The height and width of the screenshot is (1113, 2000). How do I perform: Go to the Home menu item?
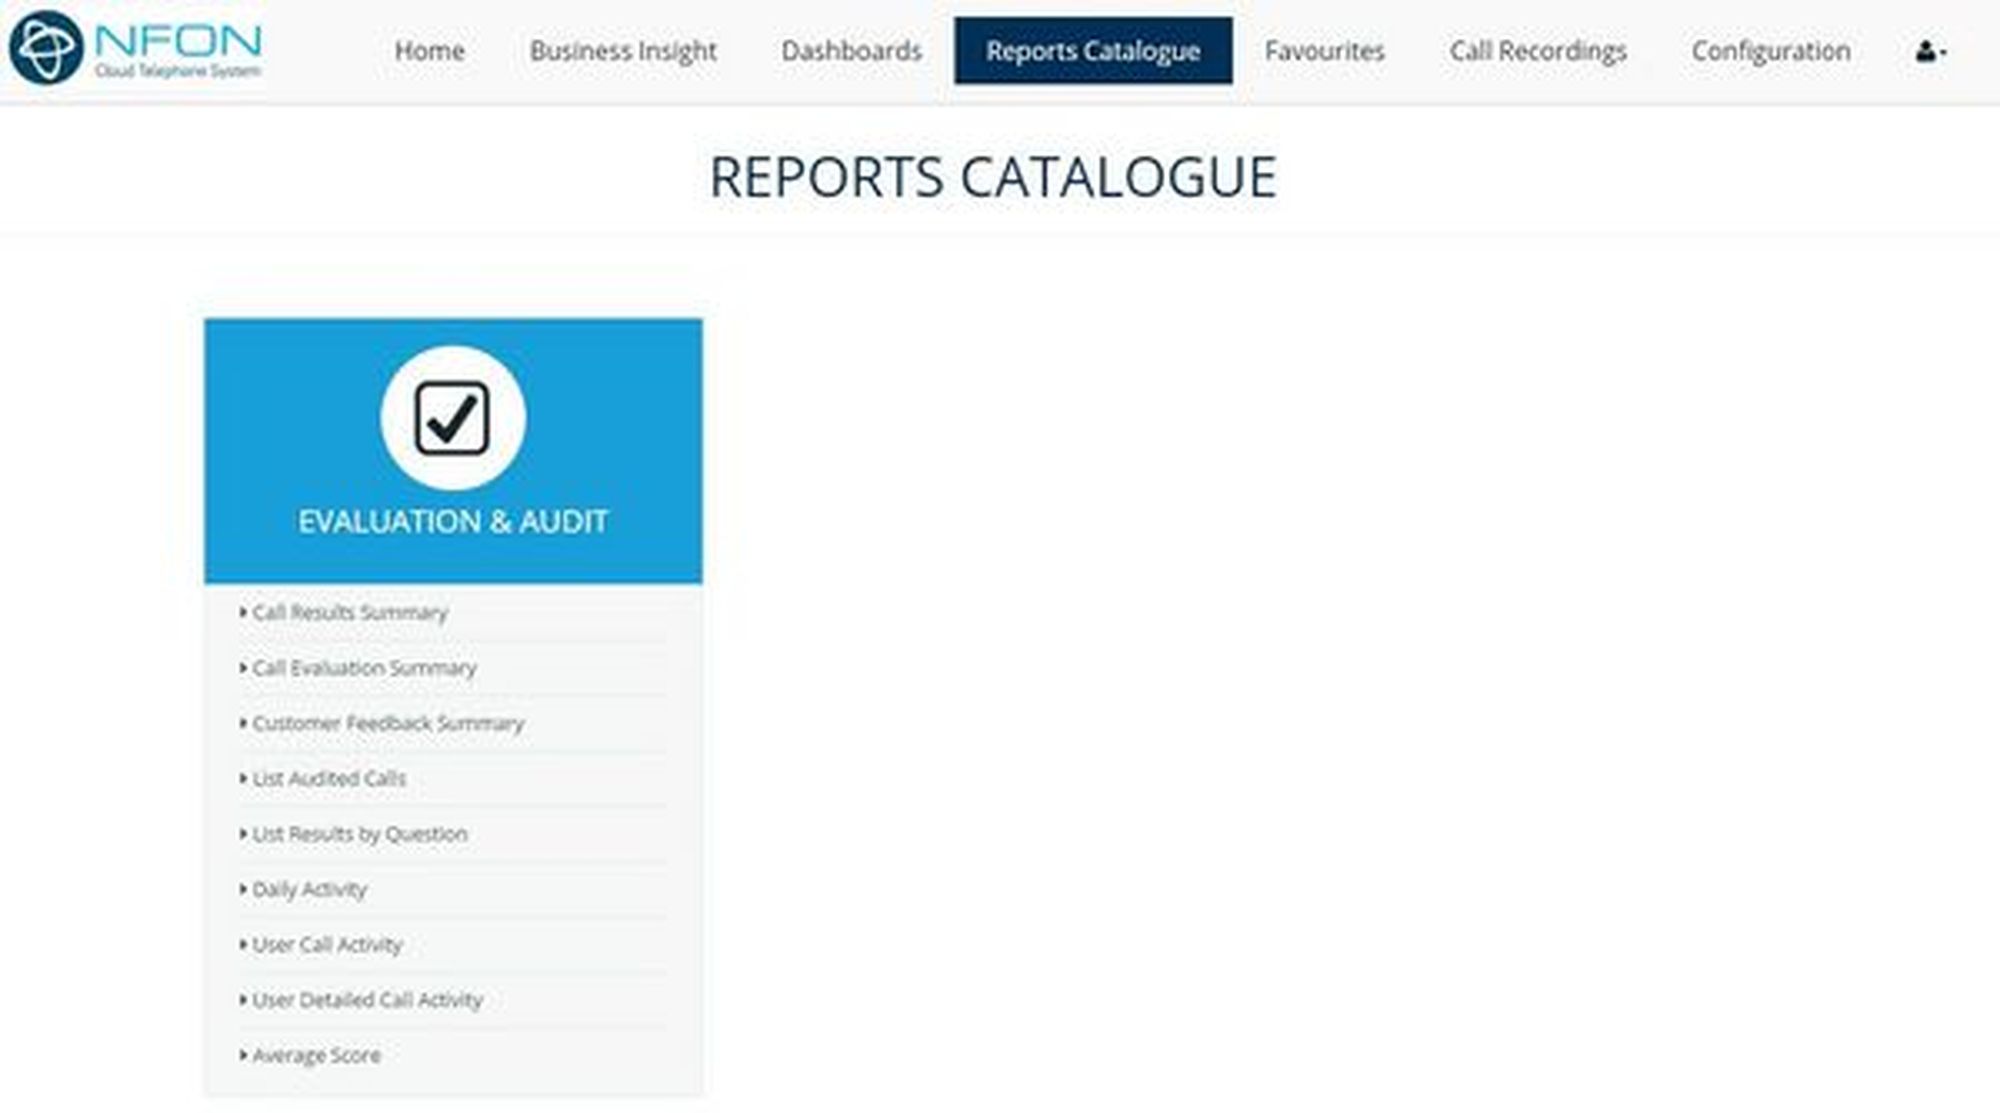(429, 51)
